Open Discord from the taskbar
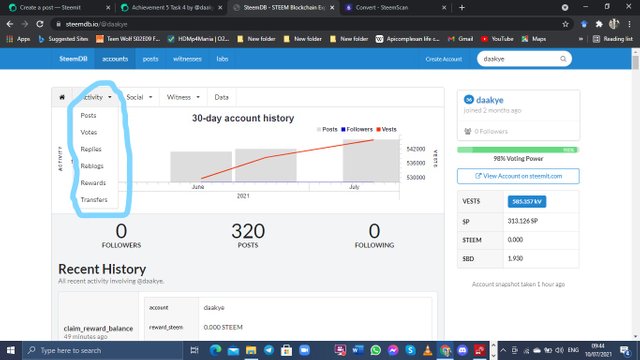This screenshot has width=640, height=360. pos(462,350)
